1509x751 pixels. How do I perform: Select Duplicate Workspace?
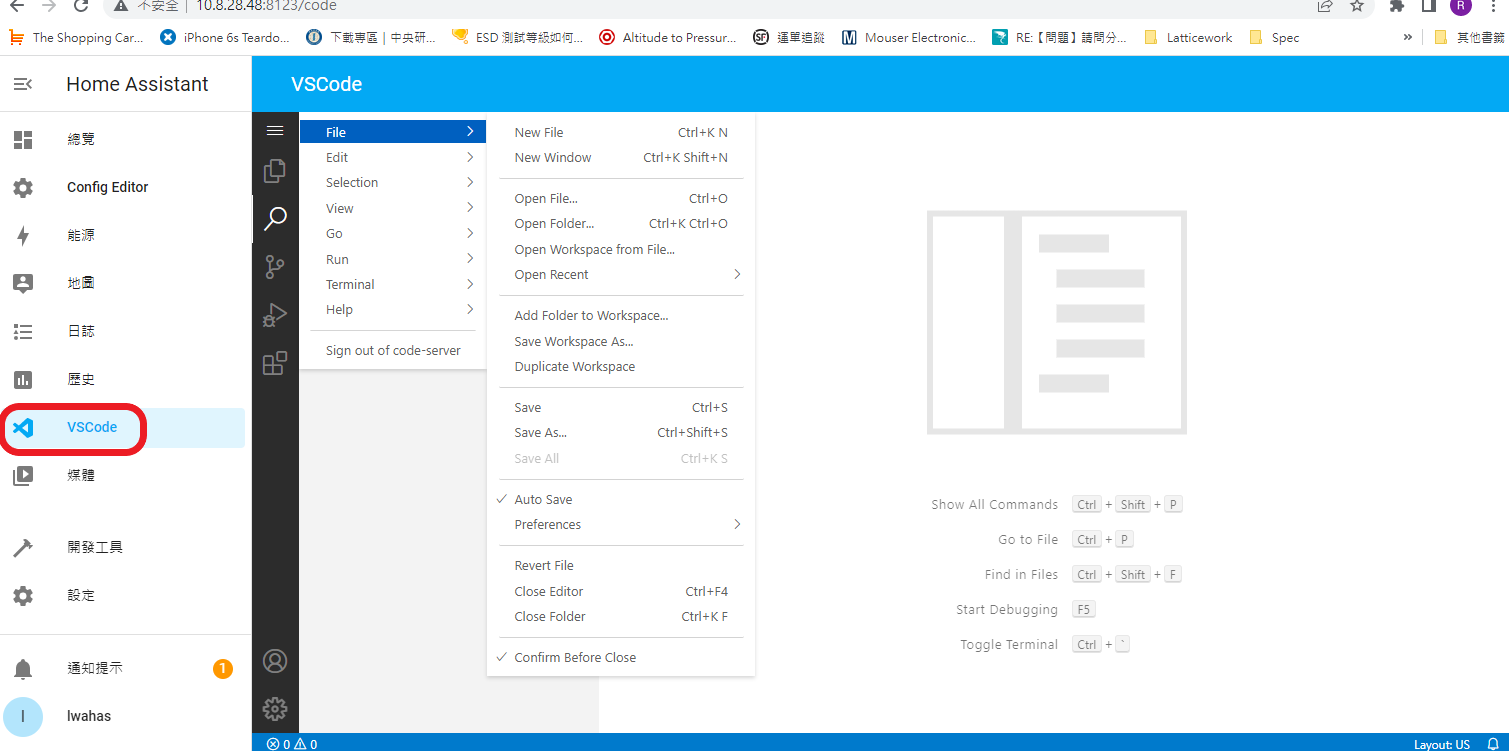[620, 366]
